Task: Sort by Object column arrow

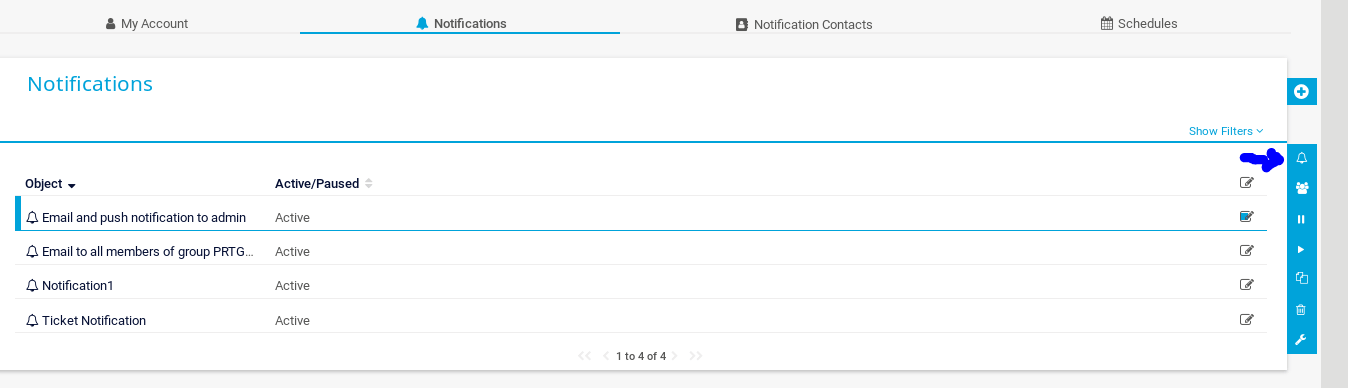Action: point(72,185)
